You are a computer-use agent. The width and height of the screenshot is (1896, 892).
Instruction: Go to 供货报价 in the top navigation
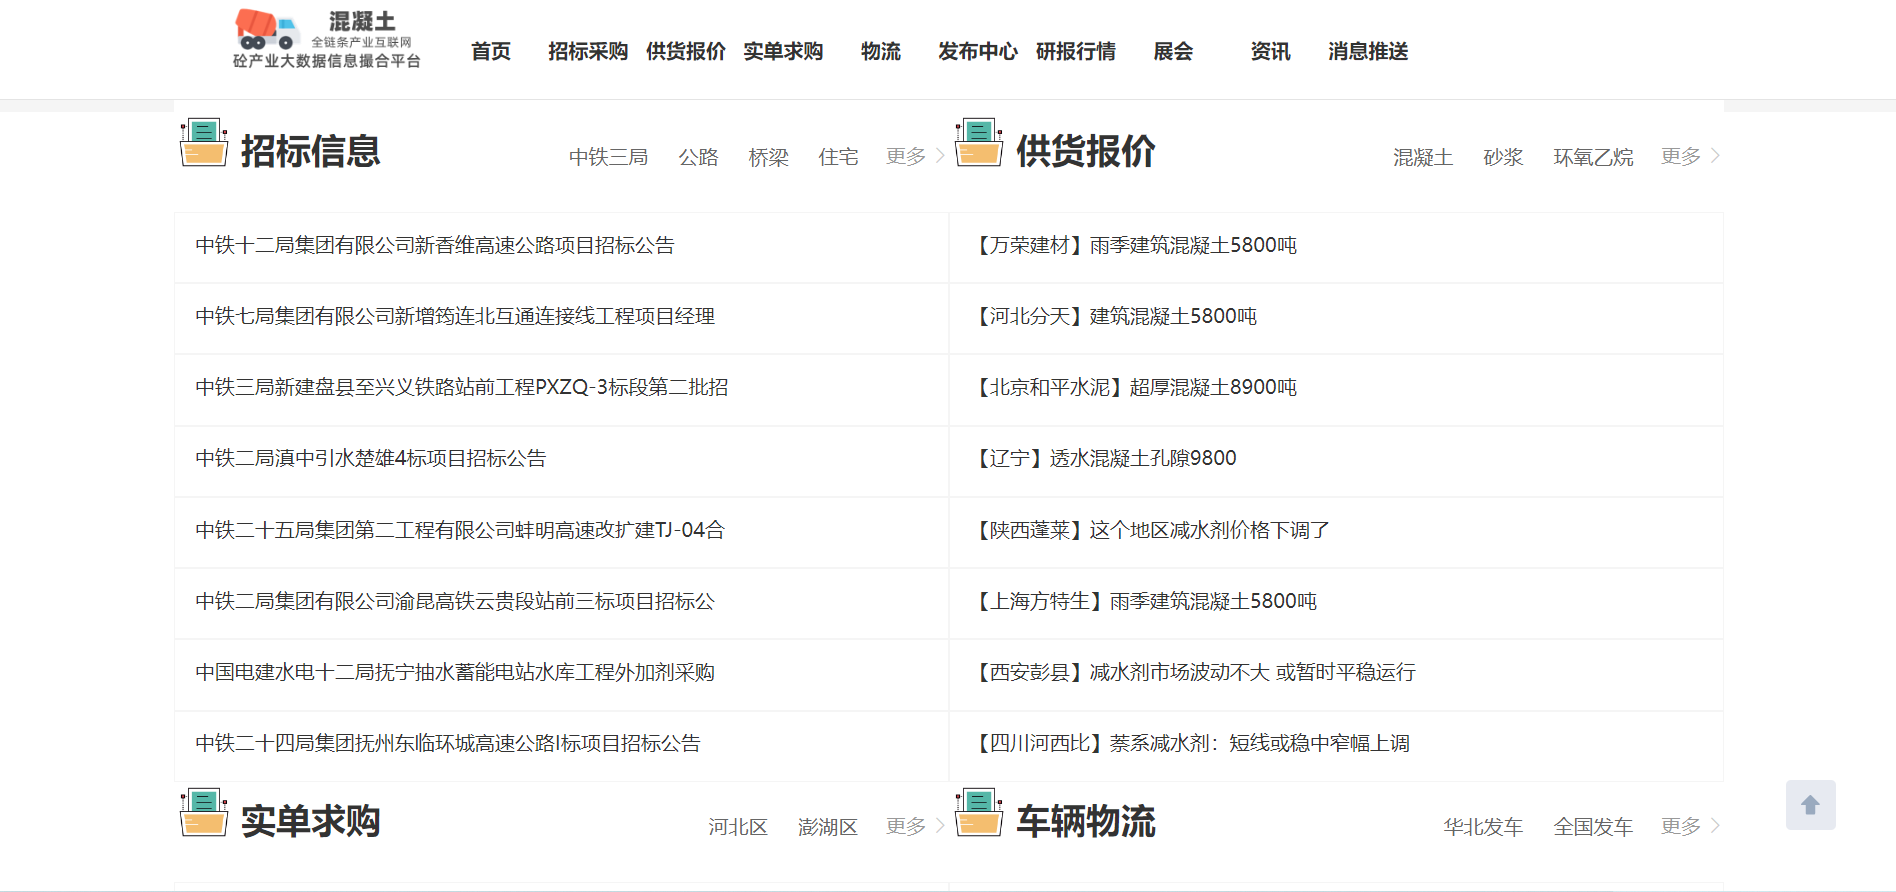tap(686, 51)
